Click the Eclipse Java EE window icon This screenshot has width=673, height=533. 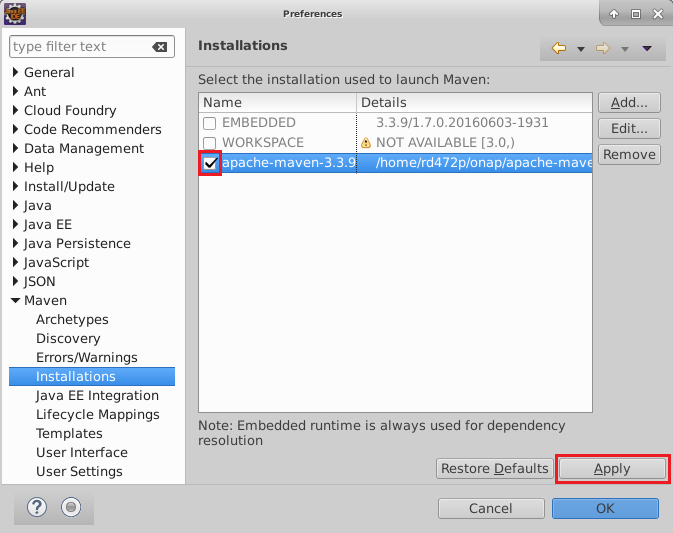pos(15,13)
